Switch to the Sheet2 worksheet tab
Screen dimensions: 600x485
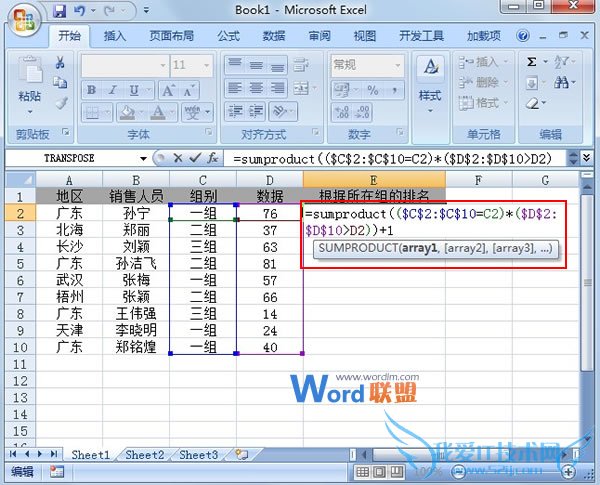coord(145,455)
